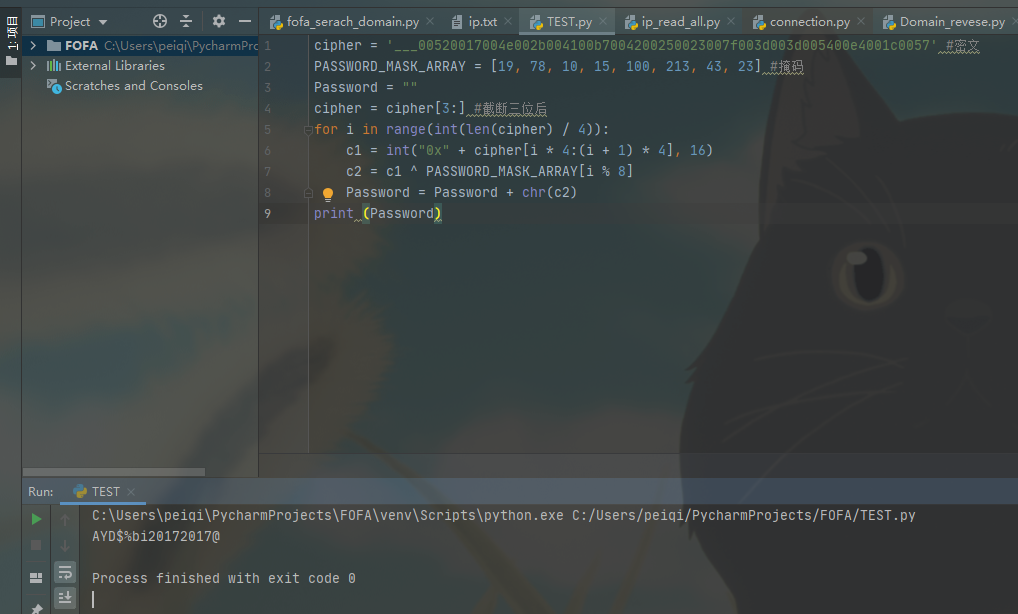Switch to the connection.py editor tab

(808, 22)
